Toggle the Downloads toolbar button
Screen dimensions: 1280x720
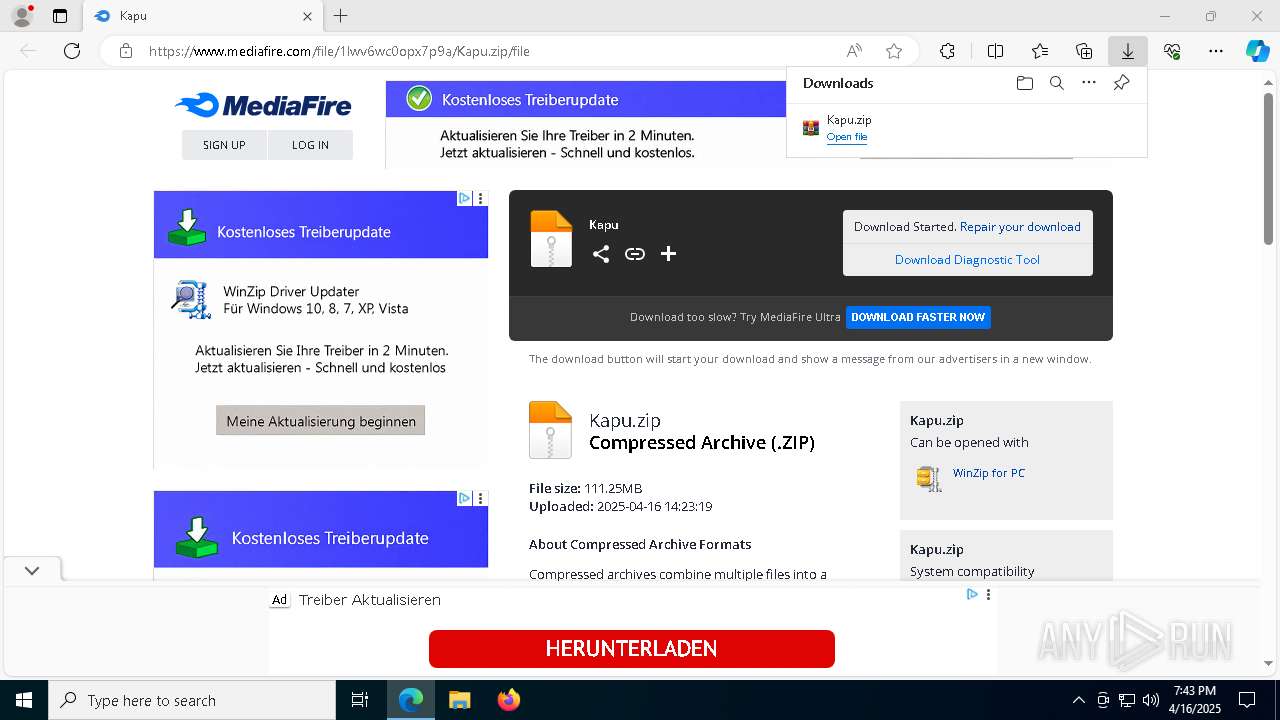[x=1127, y=51]
